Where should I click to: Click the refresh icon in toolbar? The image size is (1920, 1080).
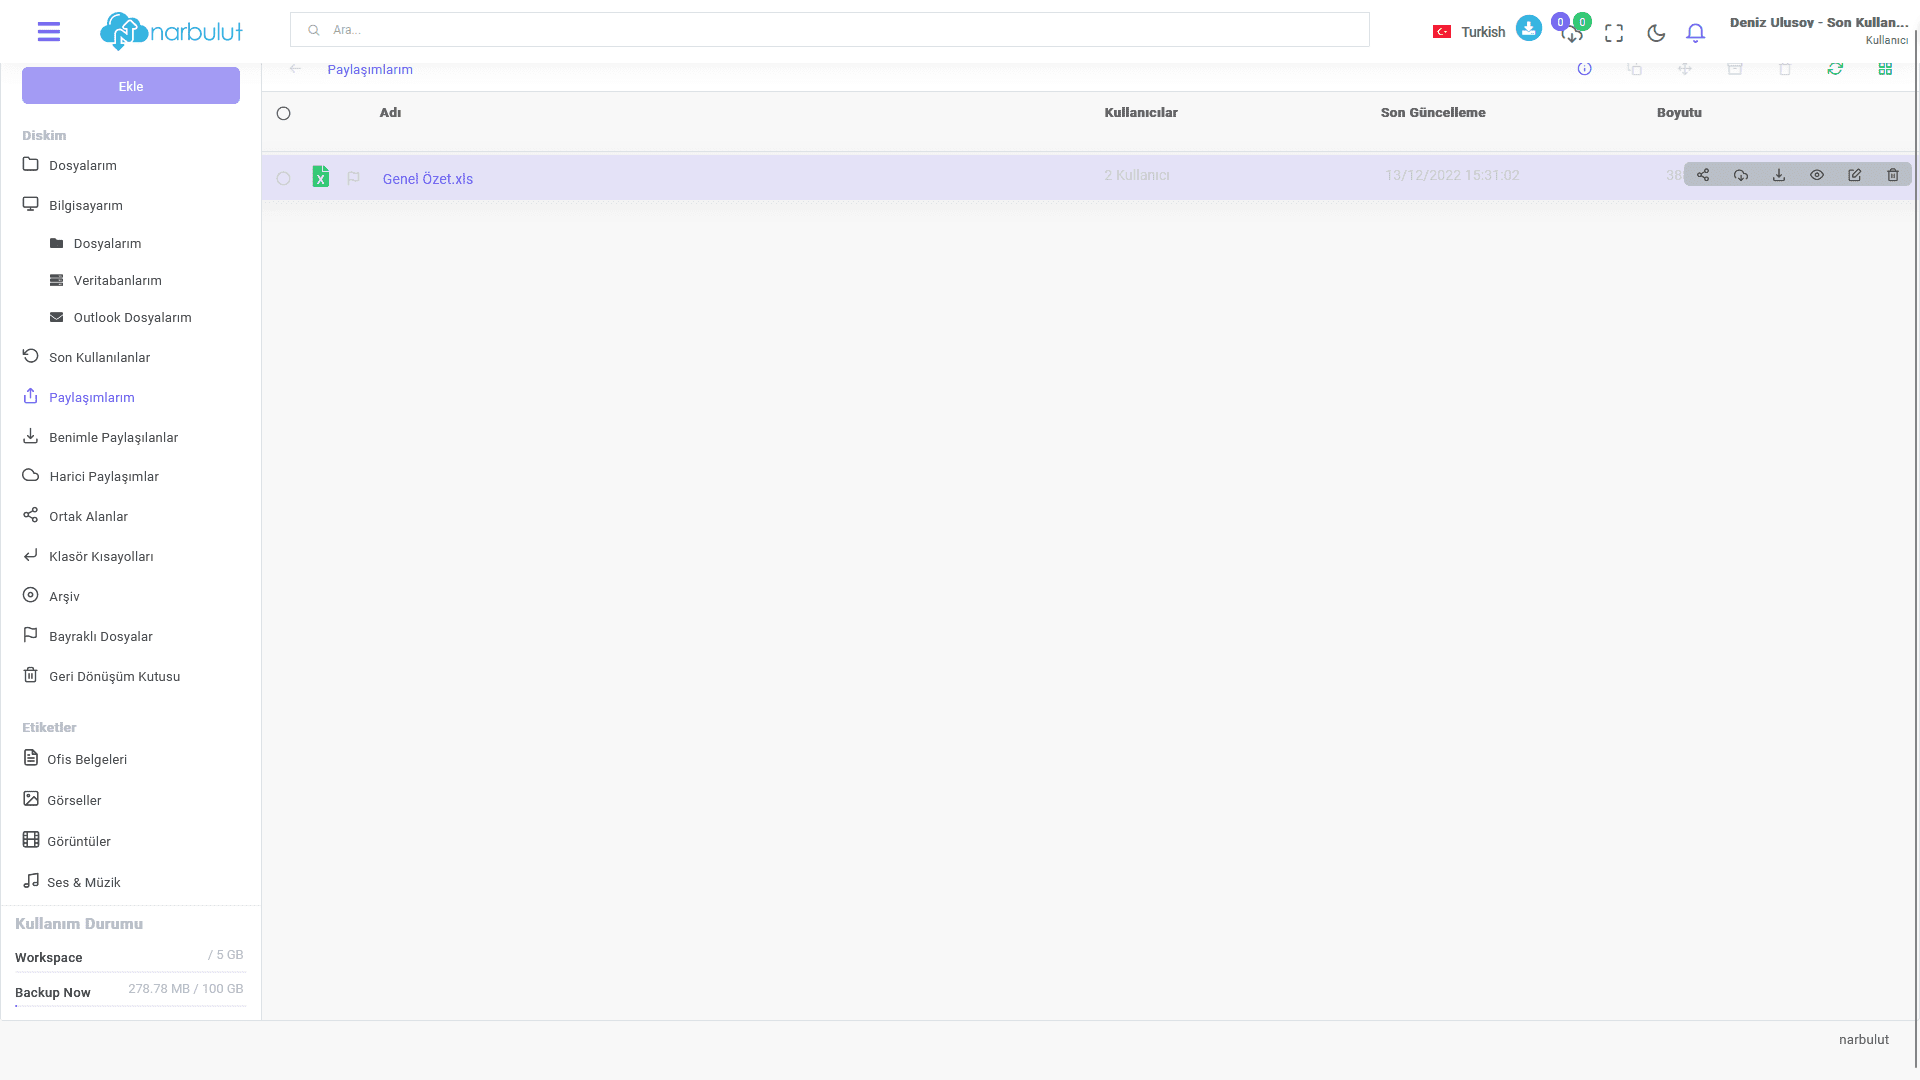(1835, 69)
